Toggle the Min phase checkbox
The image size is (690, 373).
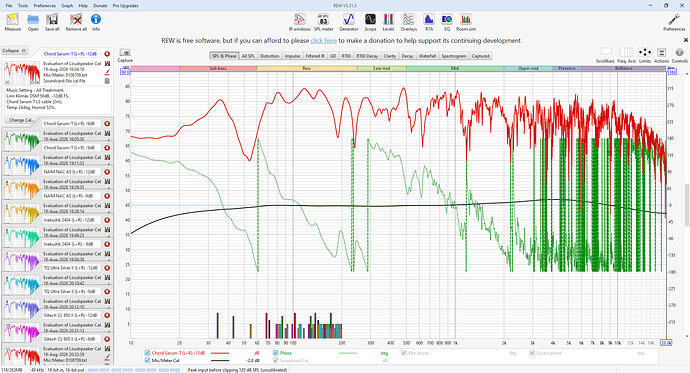(404, 353)
